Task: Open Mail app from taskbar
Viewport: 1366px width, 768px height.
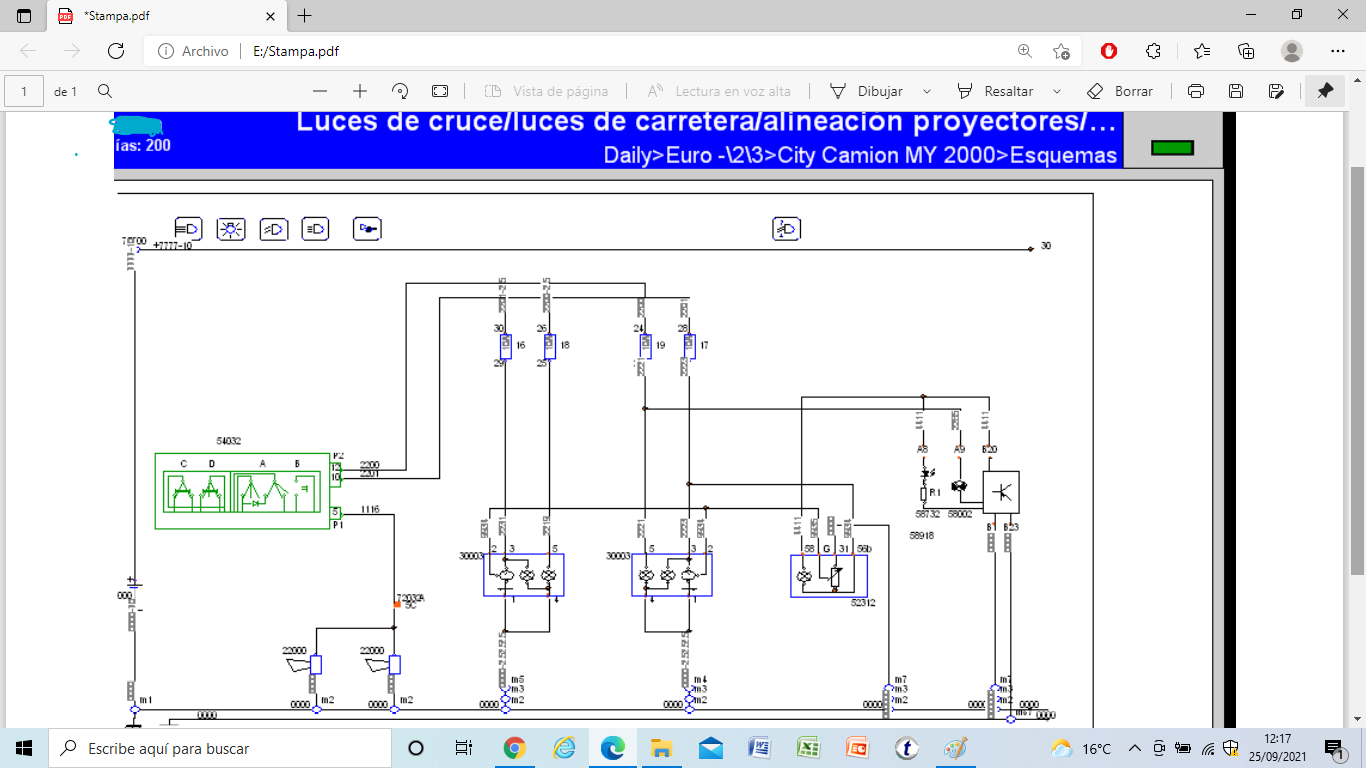Action: (x=711, y=748)
